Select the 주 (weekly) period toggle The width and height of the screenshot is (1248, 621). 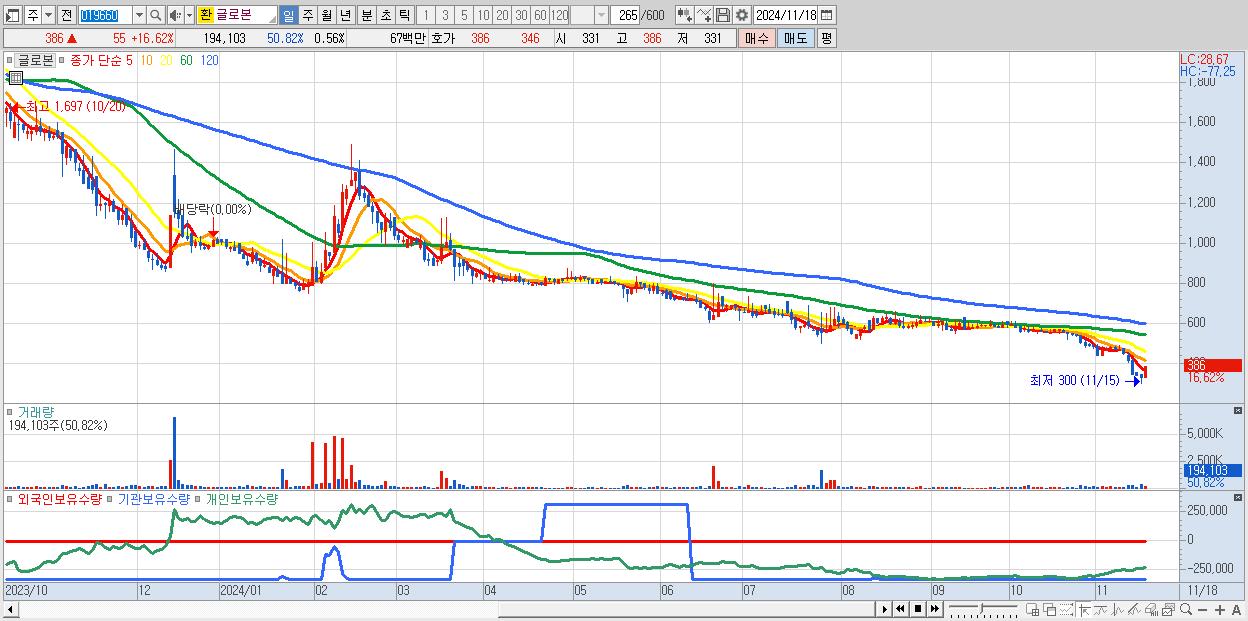pyautogui.click(x=307, y=15)
